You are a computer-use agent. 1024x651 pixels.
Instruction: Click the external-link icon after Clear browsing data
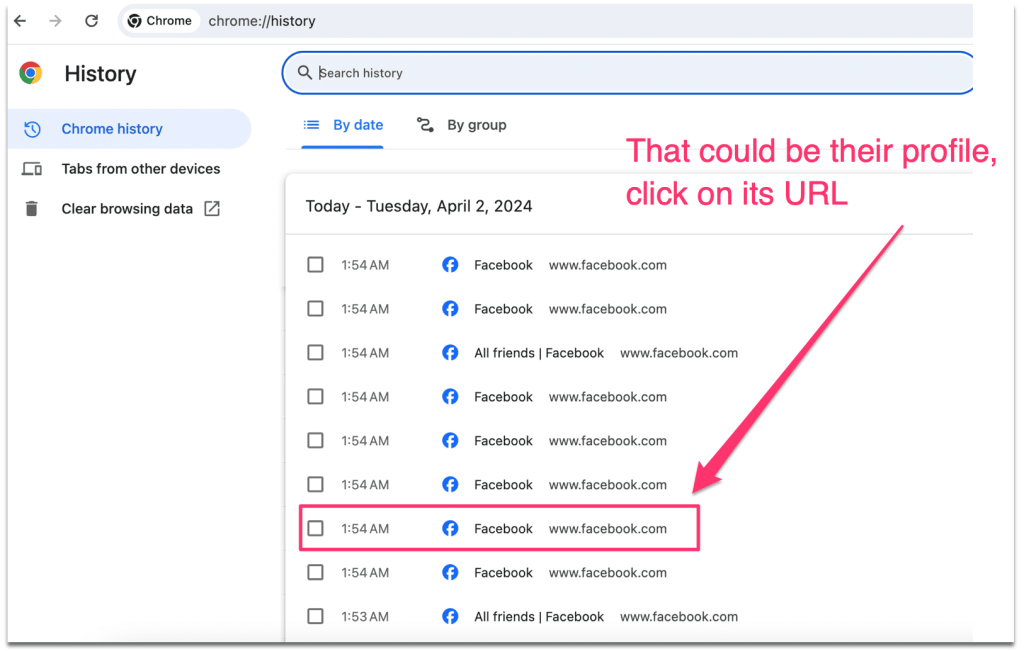pos(212,209)
